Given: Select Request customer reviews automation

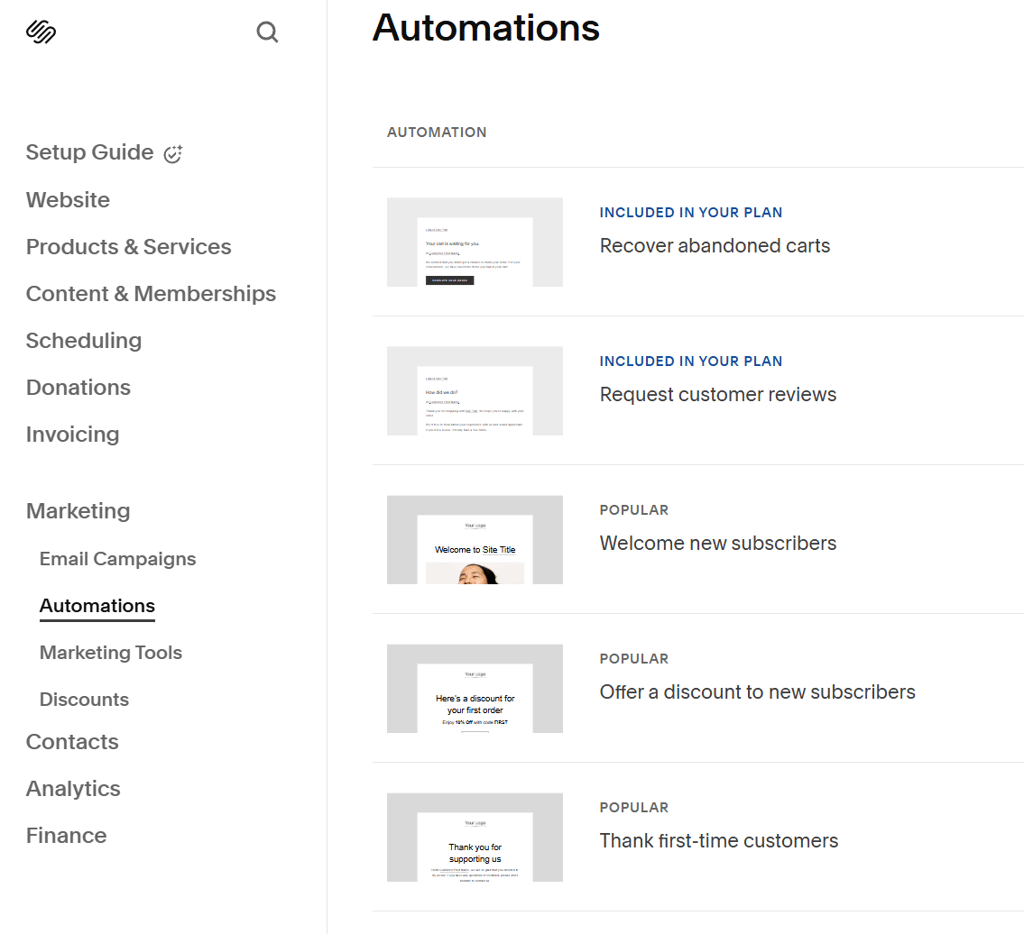Looking at the screenshot, I should coord(718,395).
